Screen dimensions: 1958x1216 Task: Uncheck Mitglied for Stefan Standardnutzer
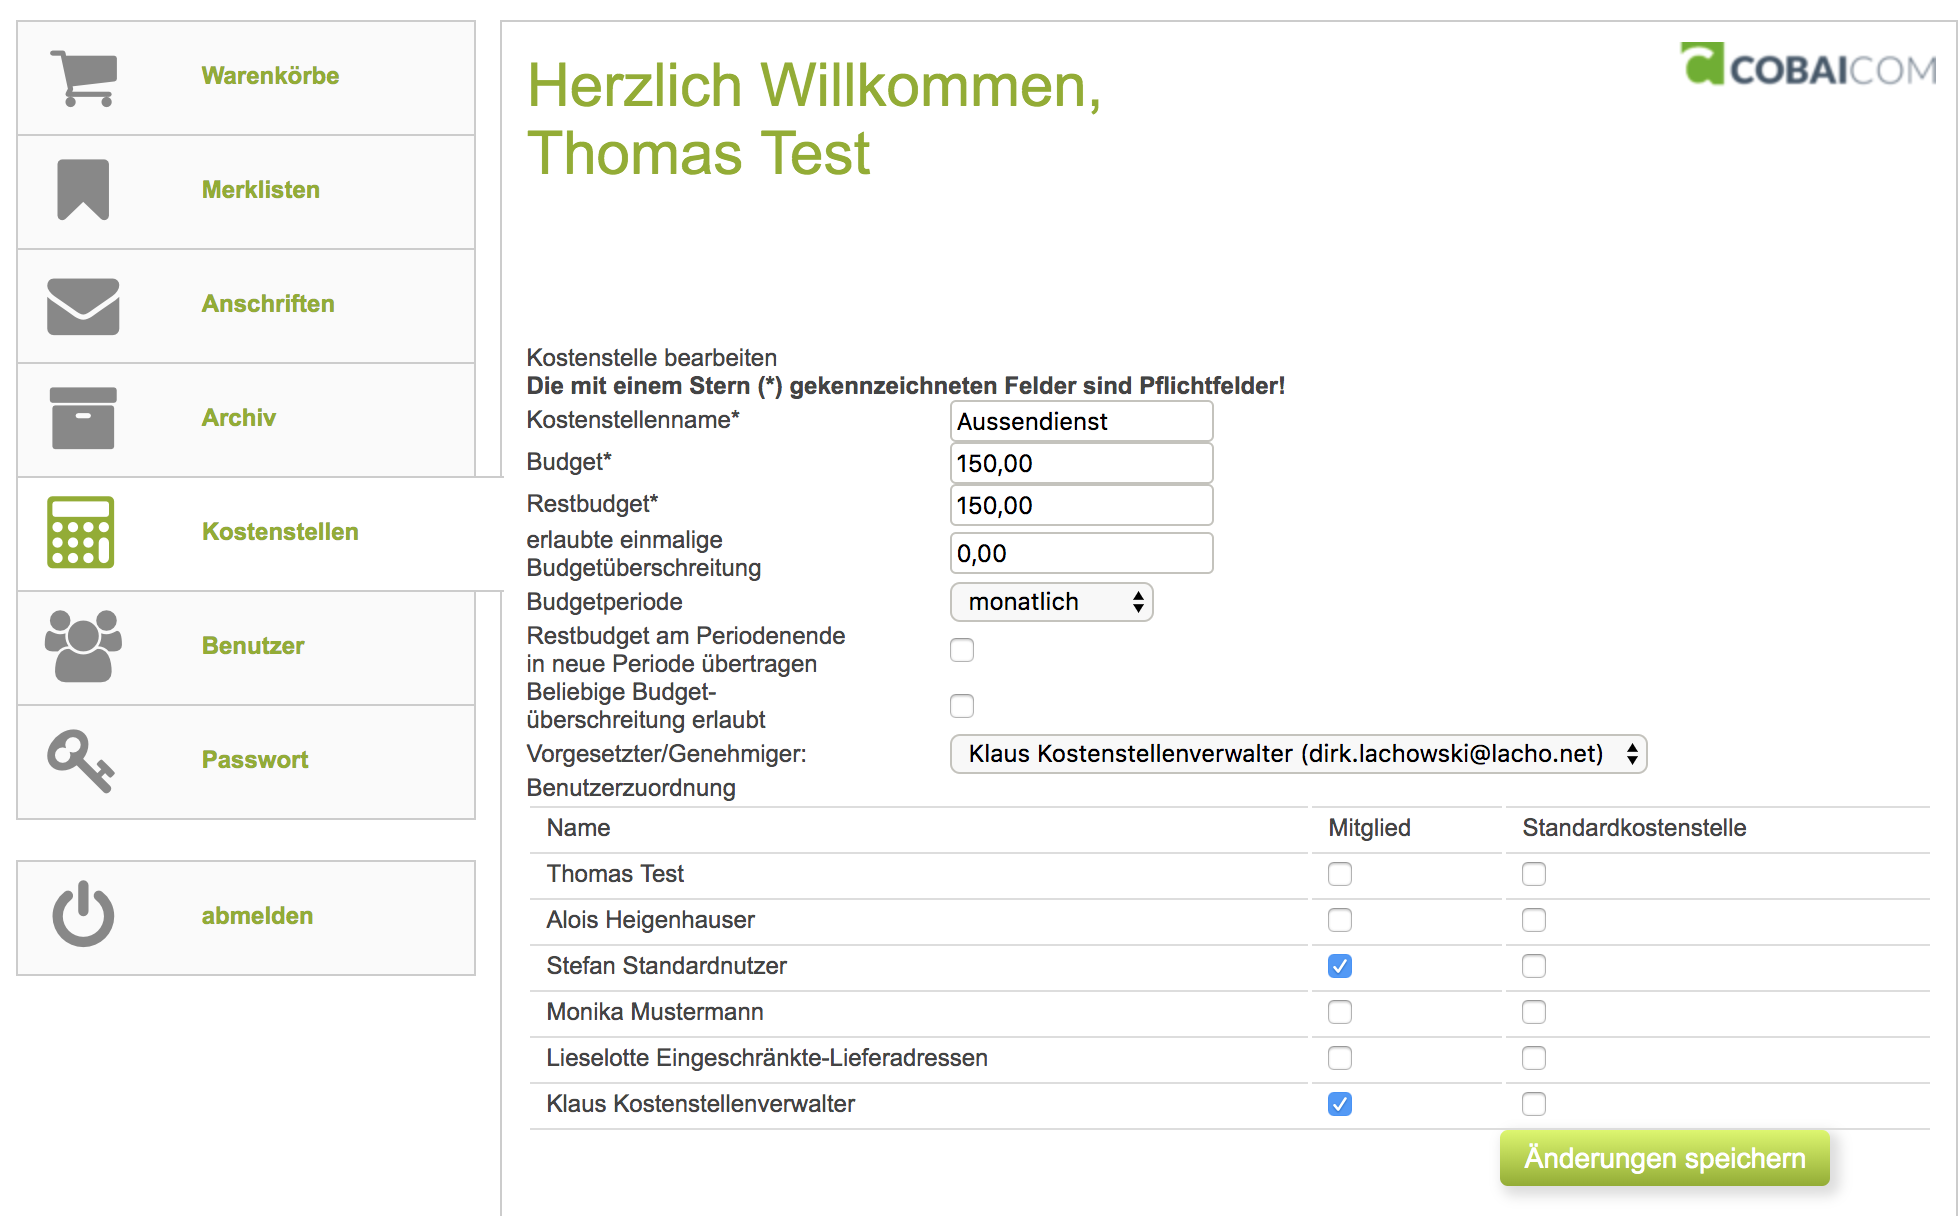[x=1339, y=966]
